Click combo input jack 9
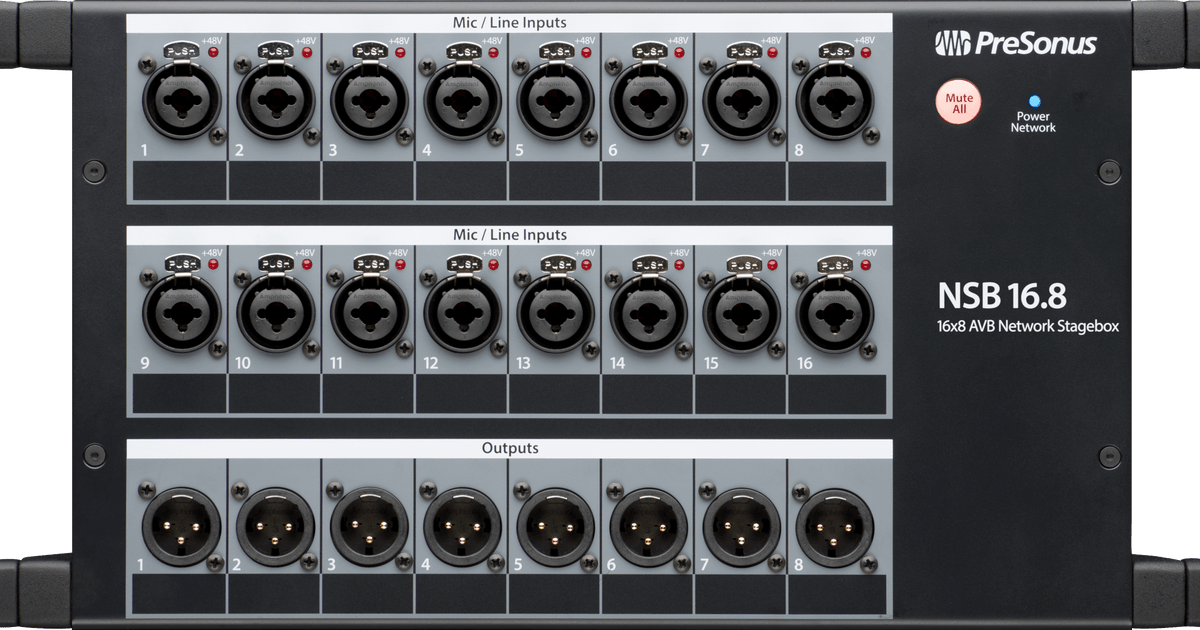Image resolution: width=1200 pixels, height=630 pixels. tap(181, 313)
